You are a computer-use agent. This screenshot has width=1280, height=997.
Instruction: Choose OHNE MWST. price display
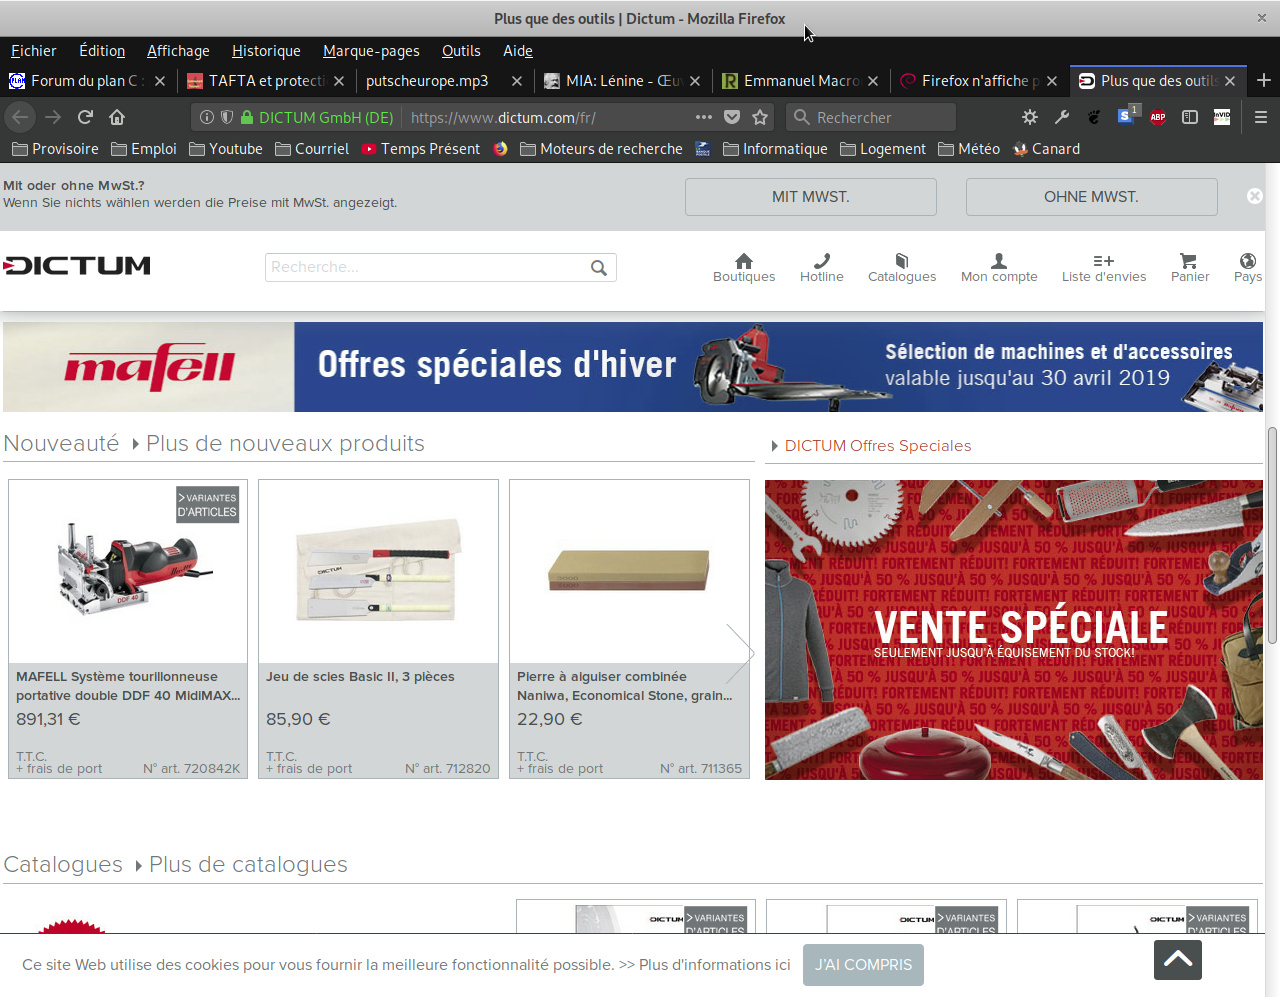1091,197
